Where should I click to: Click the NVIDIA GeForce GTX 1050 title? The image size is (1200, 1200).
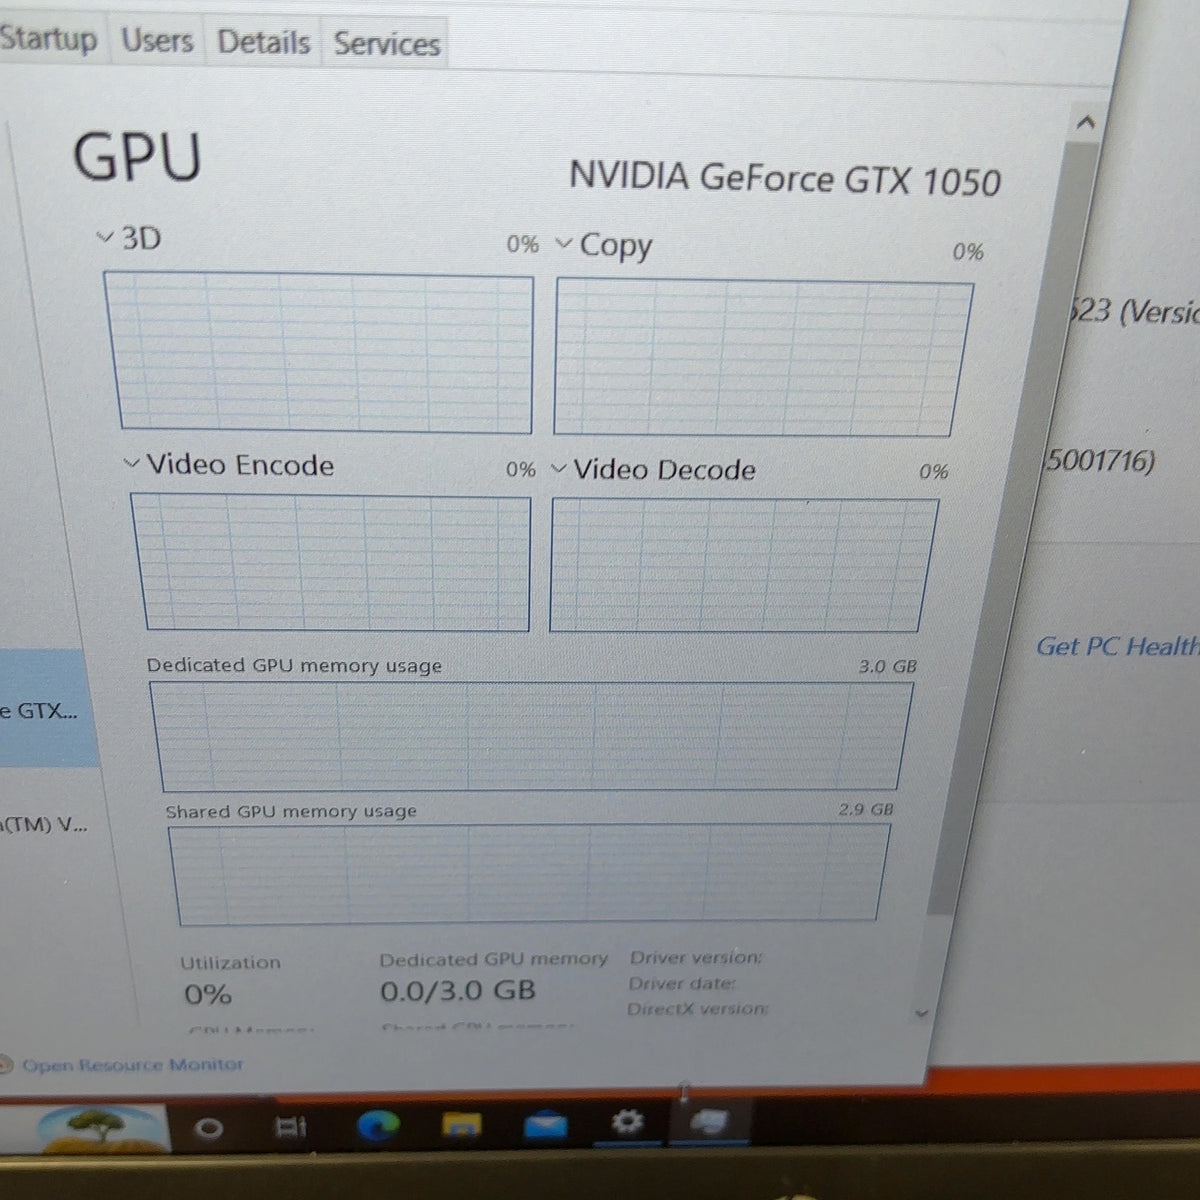[x=785, y=179]
